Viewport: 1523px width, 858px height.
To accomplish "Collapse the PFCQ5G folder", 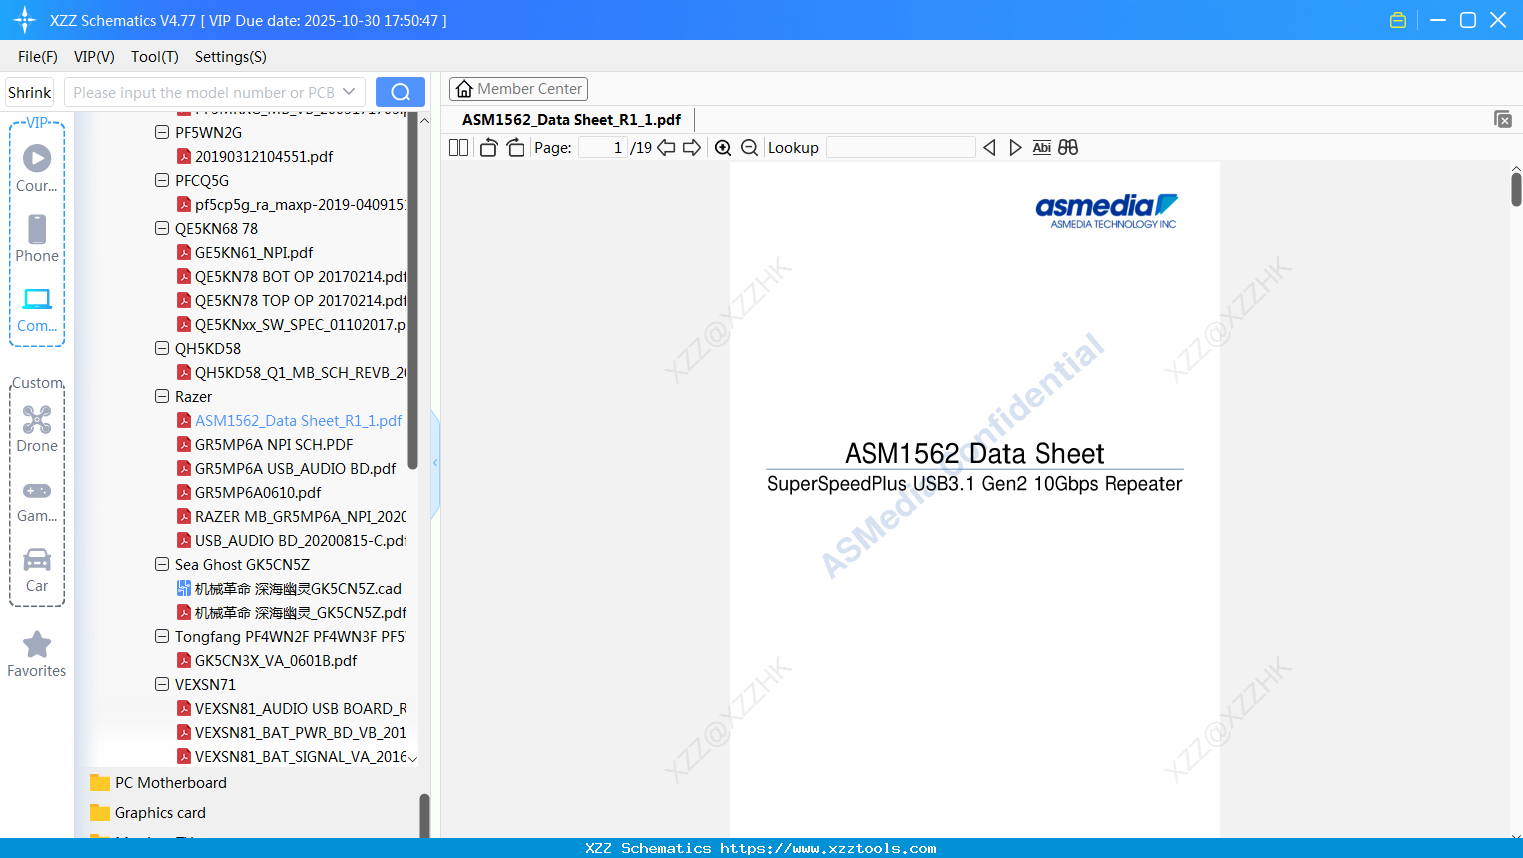I will point(162,180).
